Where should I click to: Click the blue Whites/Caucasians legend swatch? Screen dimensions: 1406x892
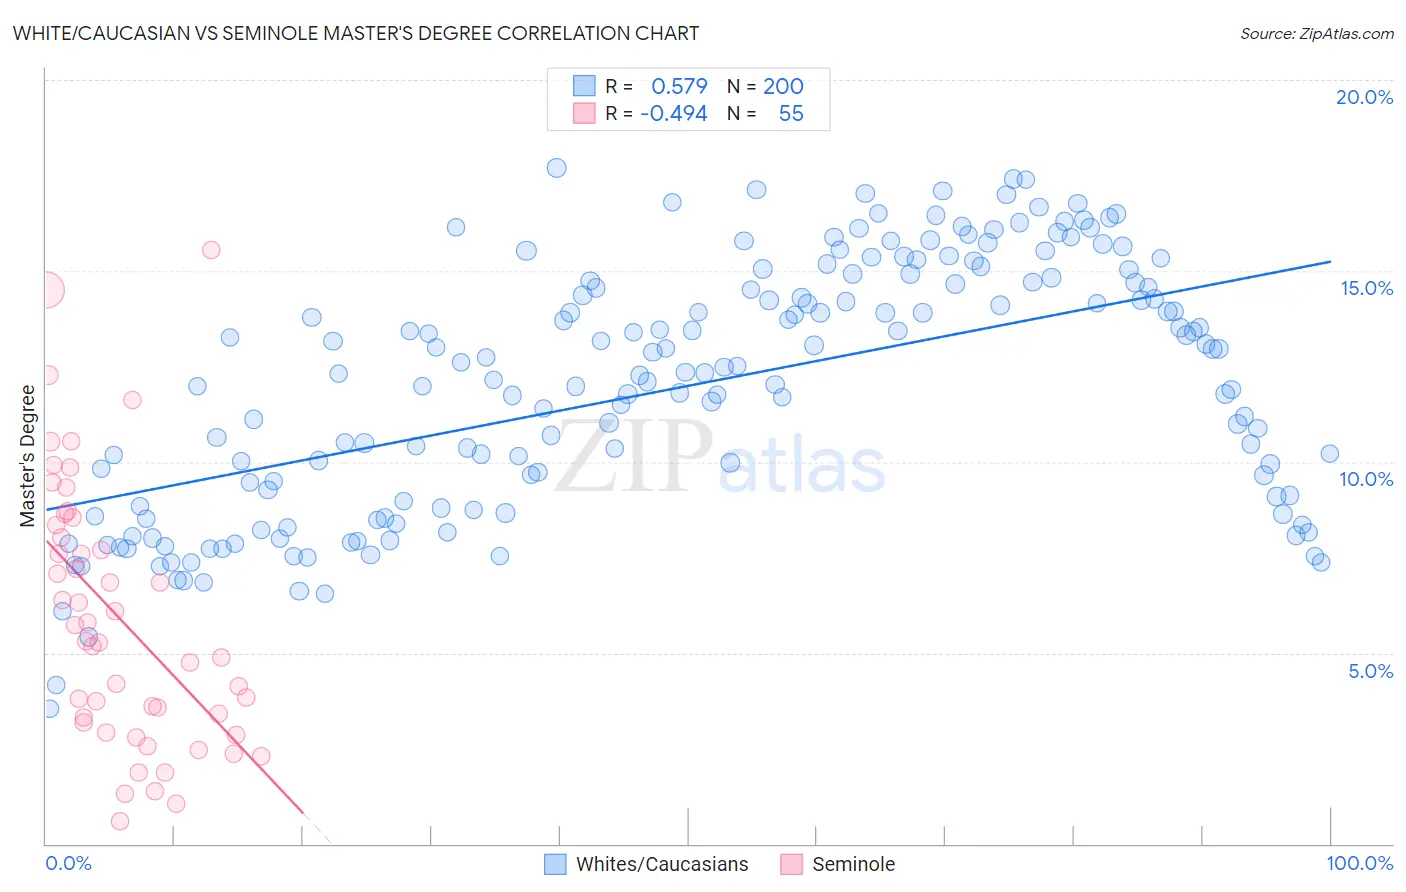click(555, 864)
